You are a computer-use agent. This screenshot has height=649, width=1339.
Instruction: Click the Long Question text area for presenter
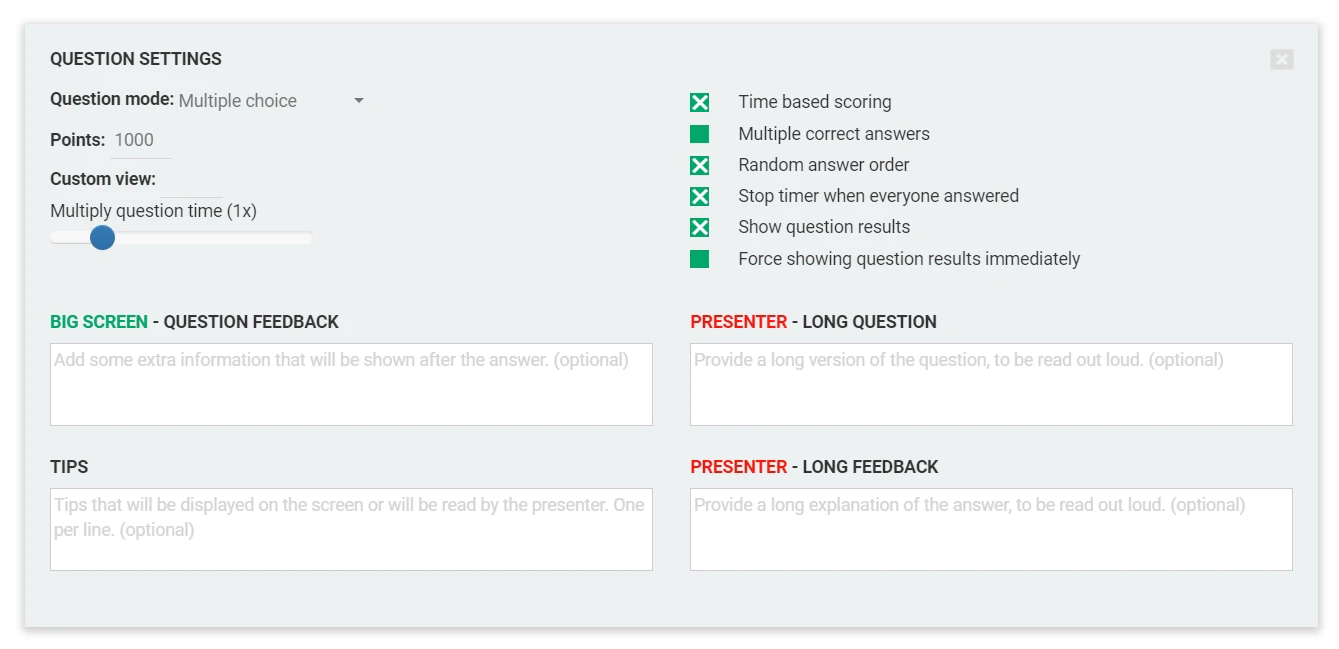point(991,384)
